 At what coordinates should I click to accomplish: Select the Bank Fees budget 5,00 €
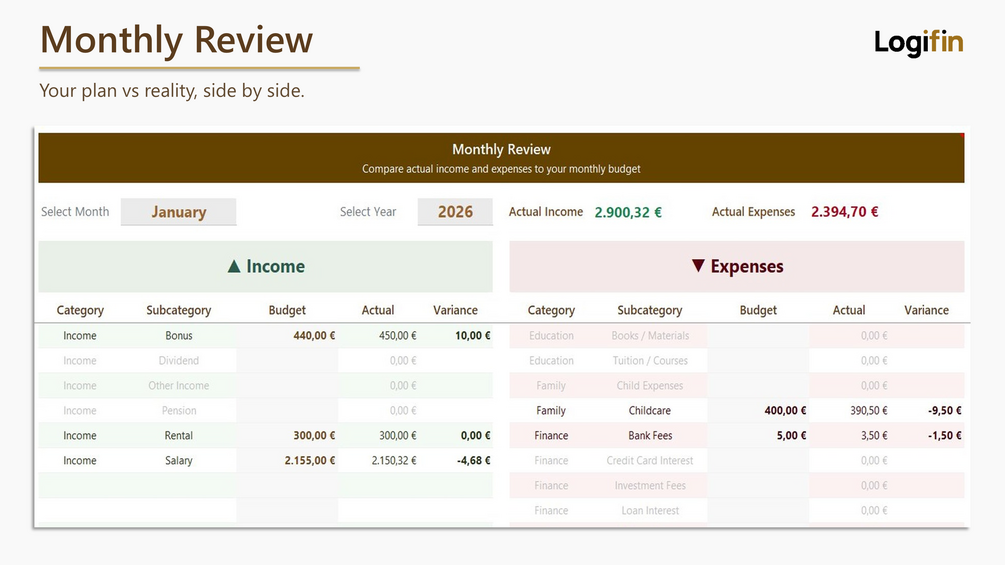pos(792,436)
